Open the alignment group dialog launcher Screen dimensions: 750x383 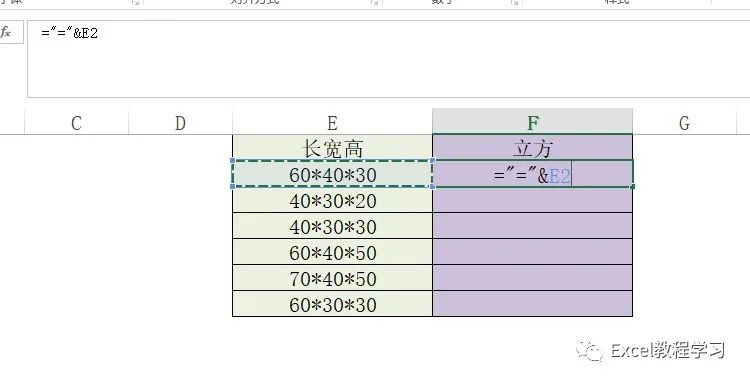(375, 2)
